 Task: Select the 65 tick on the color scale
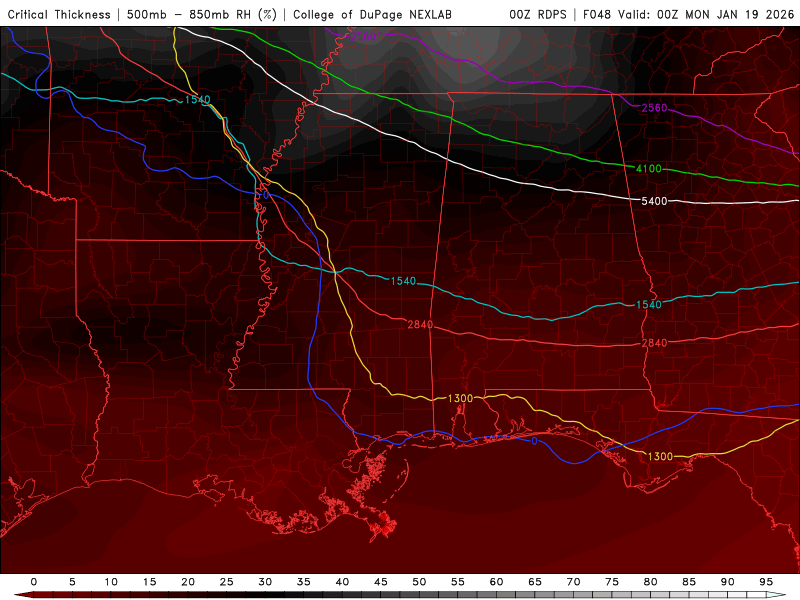click(x=535, y=582)
